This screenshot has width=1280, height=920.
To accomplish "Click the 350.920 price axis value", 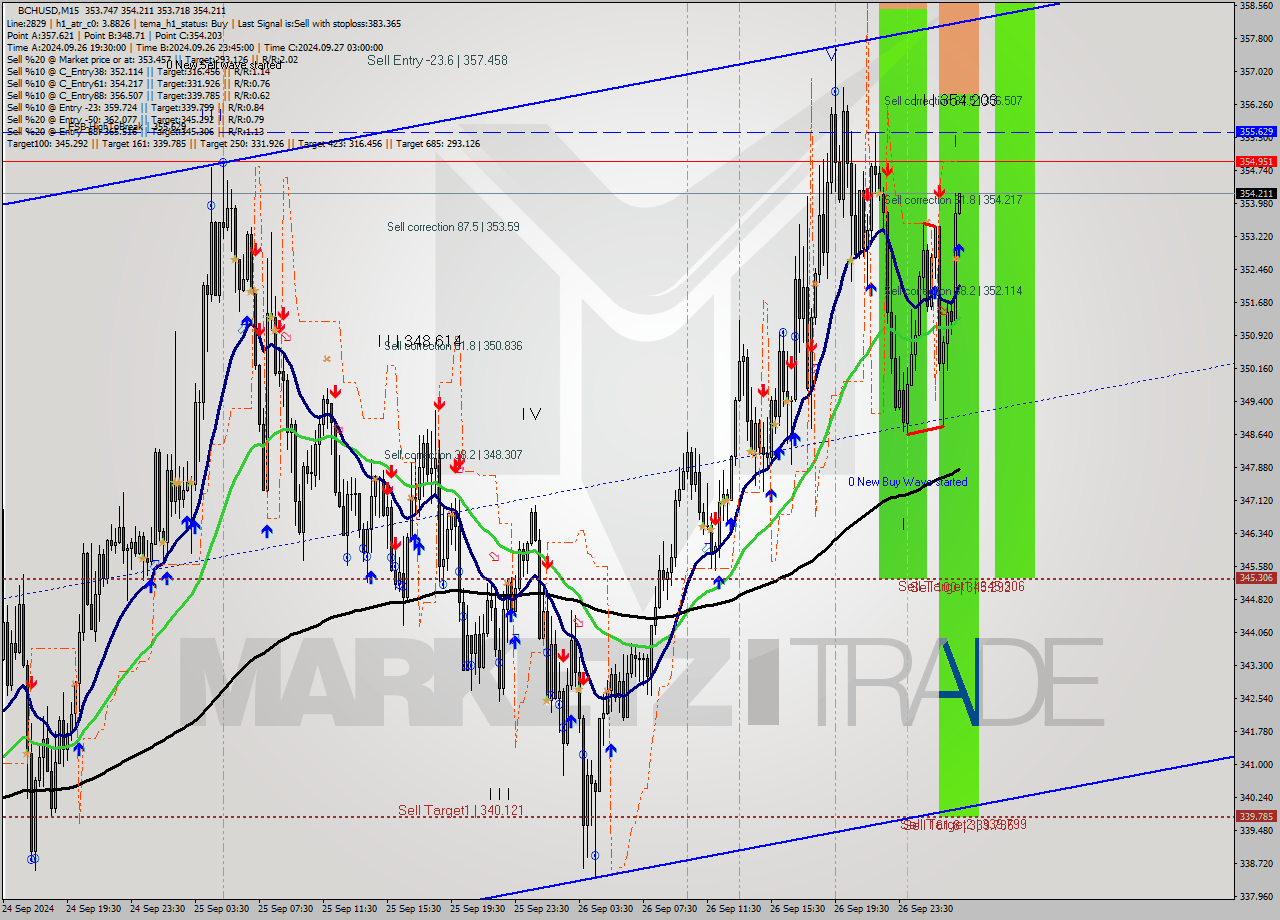I will pyautogui.click(x=1256, y=335).
